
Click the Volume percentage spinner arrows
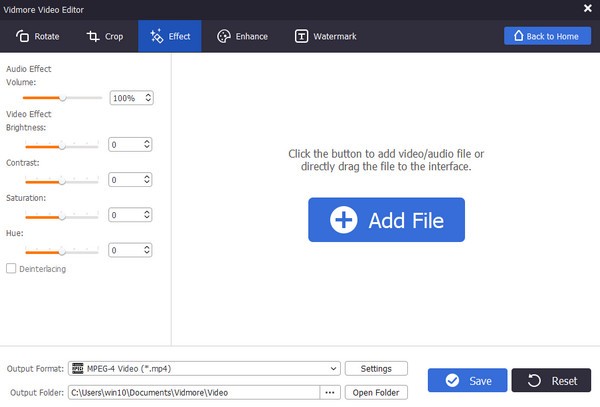[148, 98]
